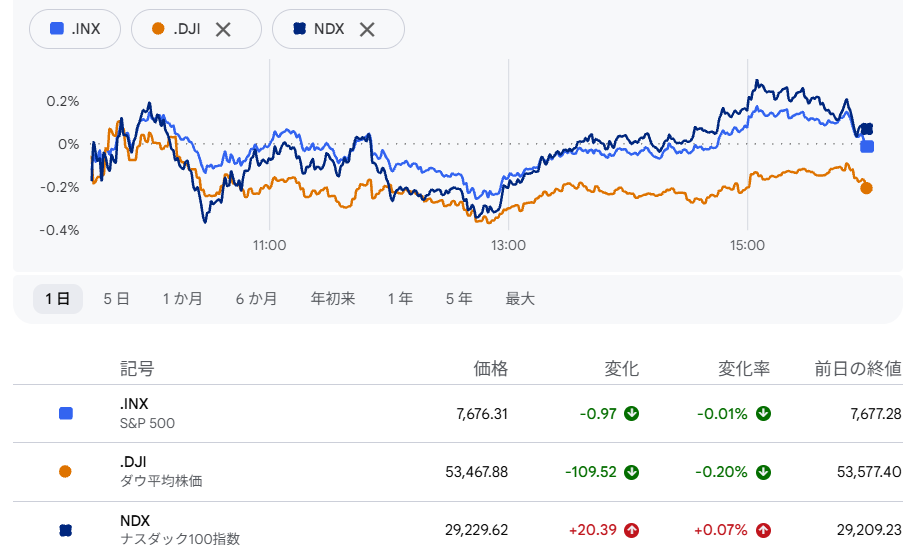Click the orange end point on chart
913x557 pixels.
pos(866,188)
